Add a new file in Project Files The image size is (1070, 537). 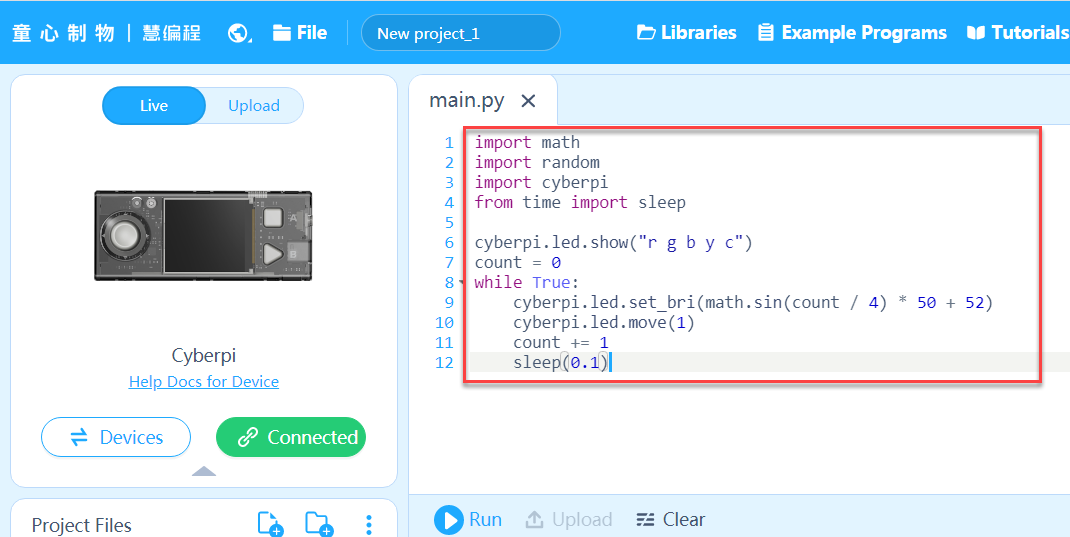(270, 524)
